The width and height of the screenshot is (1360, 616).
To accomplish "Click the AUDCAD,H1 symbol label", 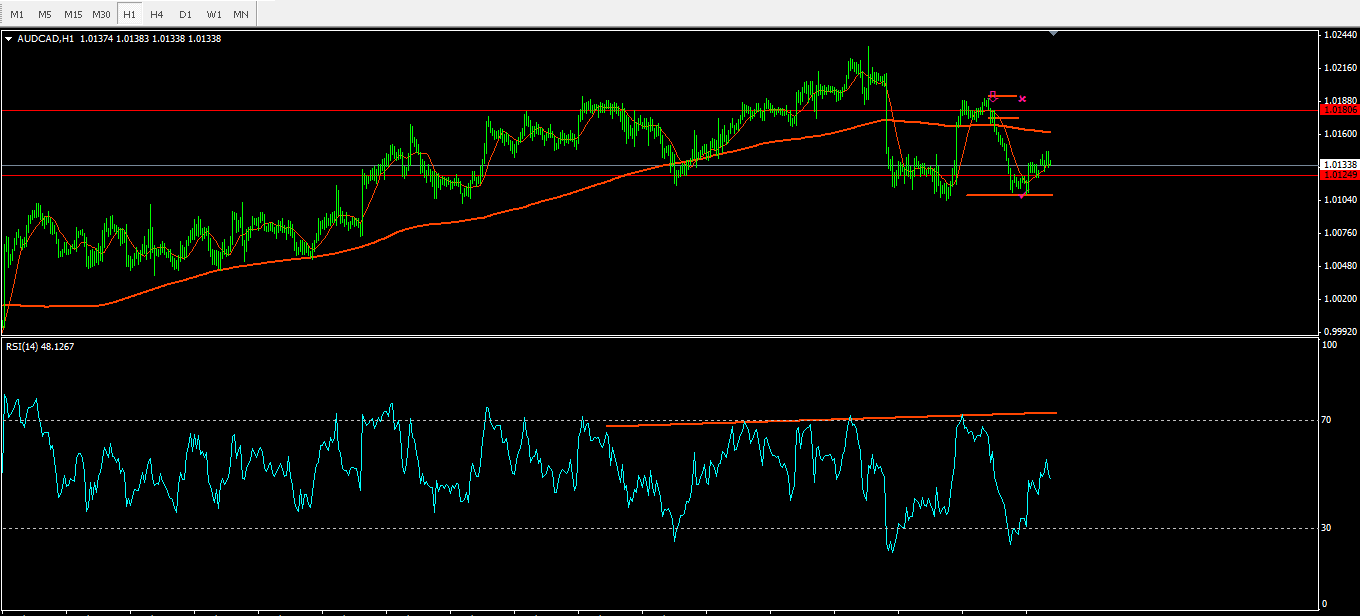I will (x=45, y=39).
